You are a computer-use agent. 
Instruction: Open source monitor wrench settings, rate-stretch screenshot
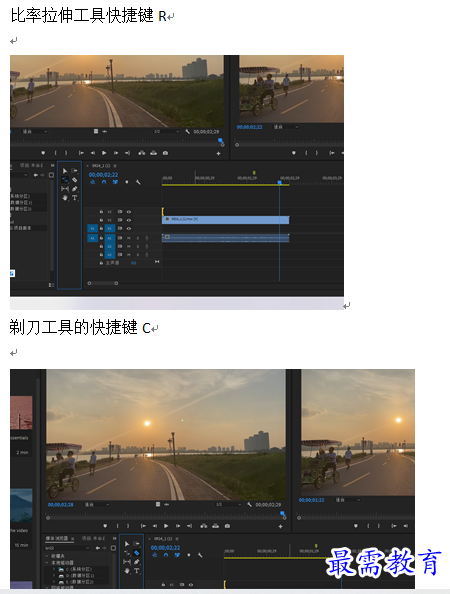click(188, 131)
